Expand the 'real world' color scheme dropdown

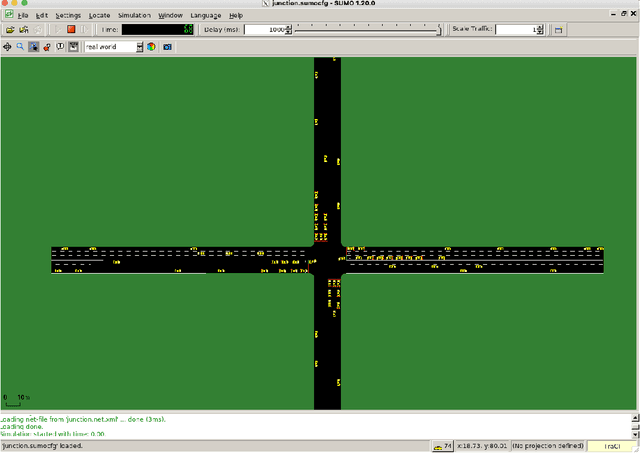(137, 47)
